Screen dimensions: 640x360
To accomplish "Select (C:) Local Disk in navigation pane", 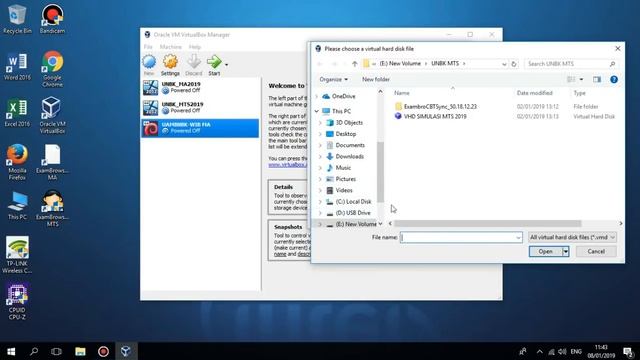I will click(x=353, y=202).
